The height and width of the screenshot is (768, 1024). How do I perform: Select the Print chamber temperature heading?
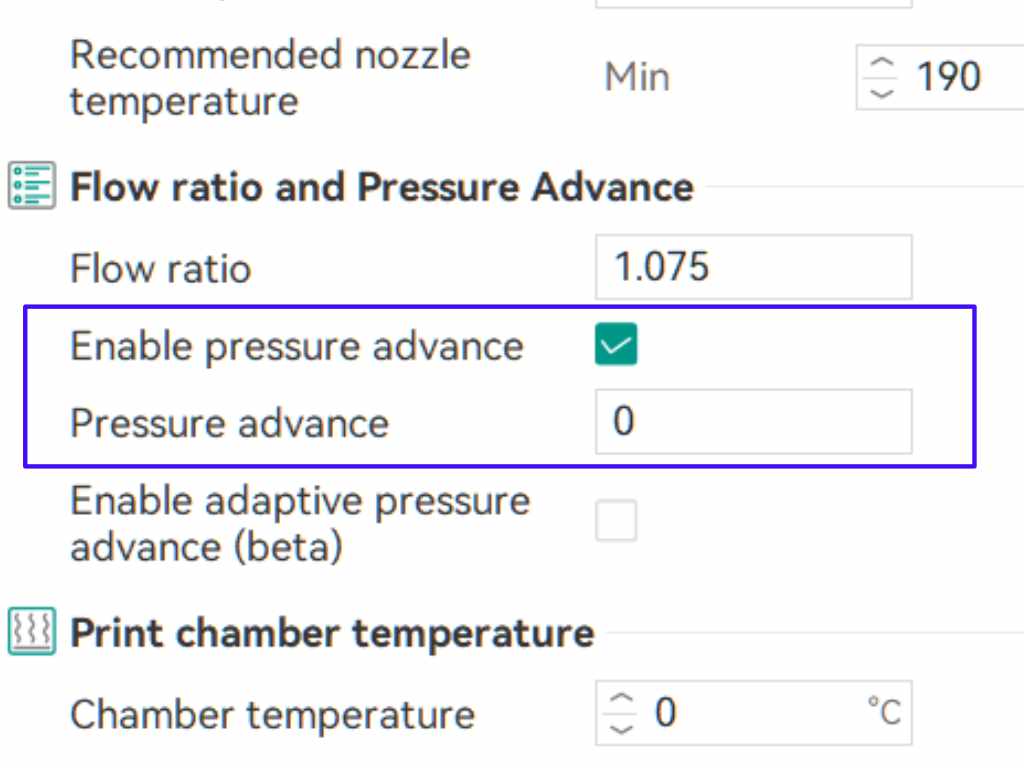click(332, 633)
